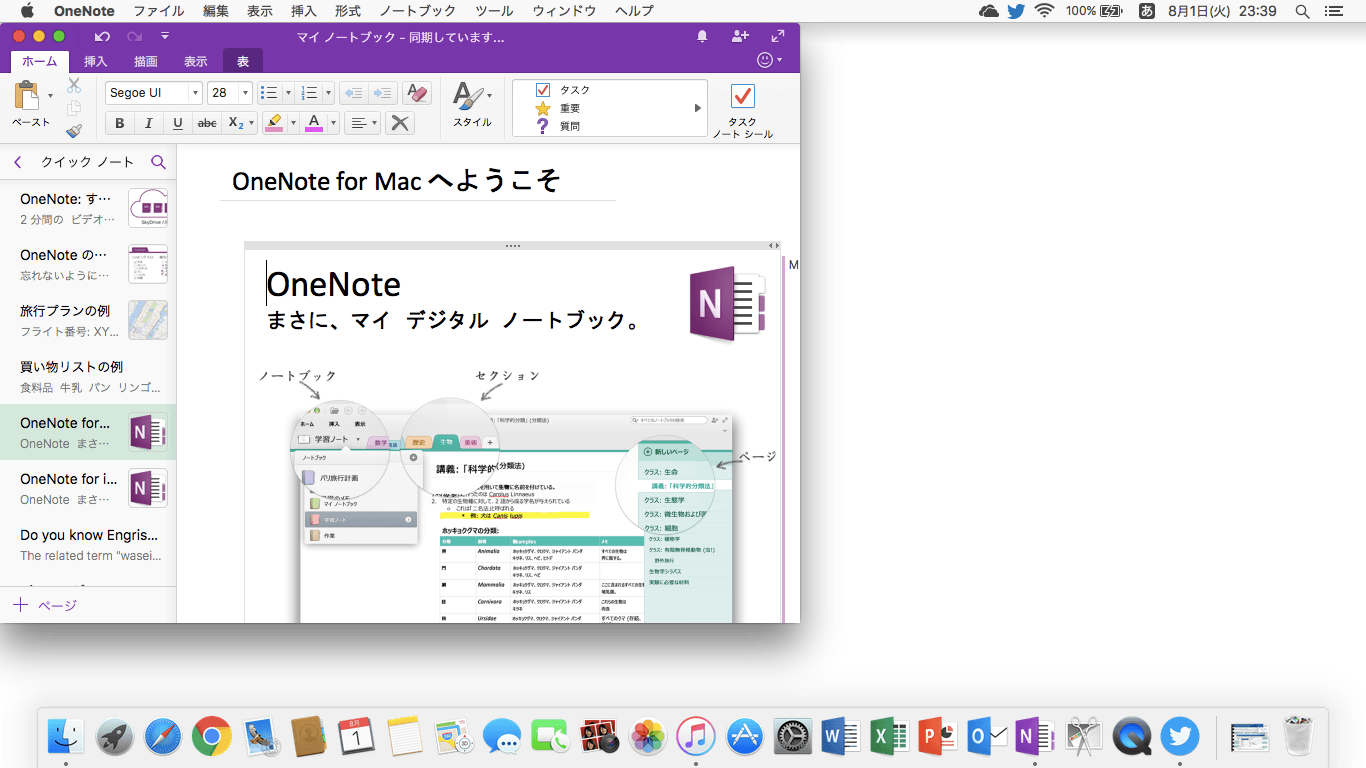The image size is (1366, 768).
Task: Click the share notebook person icon
Action: click(740, 37)
